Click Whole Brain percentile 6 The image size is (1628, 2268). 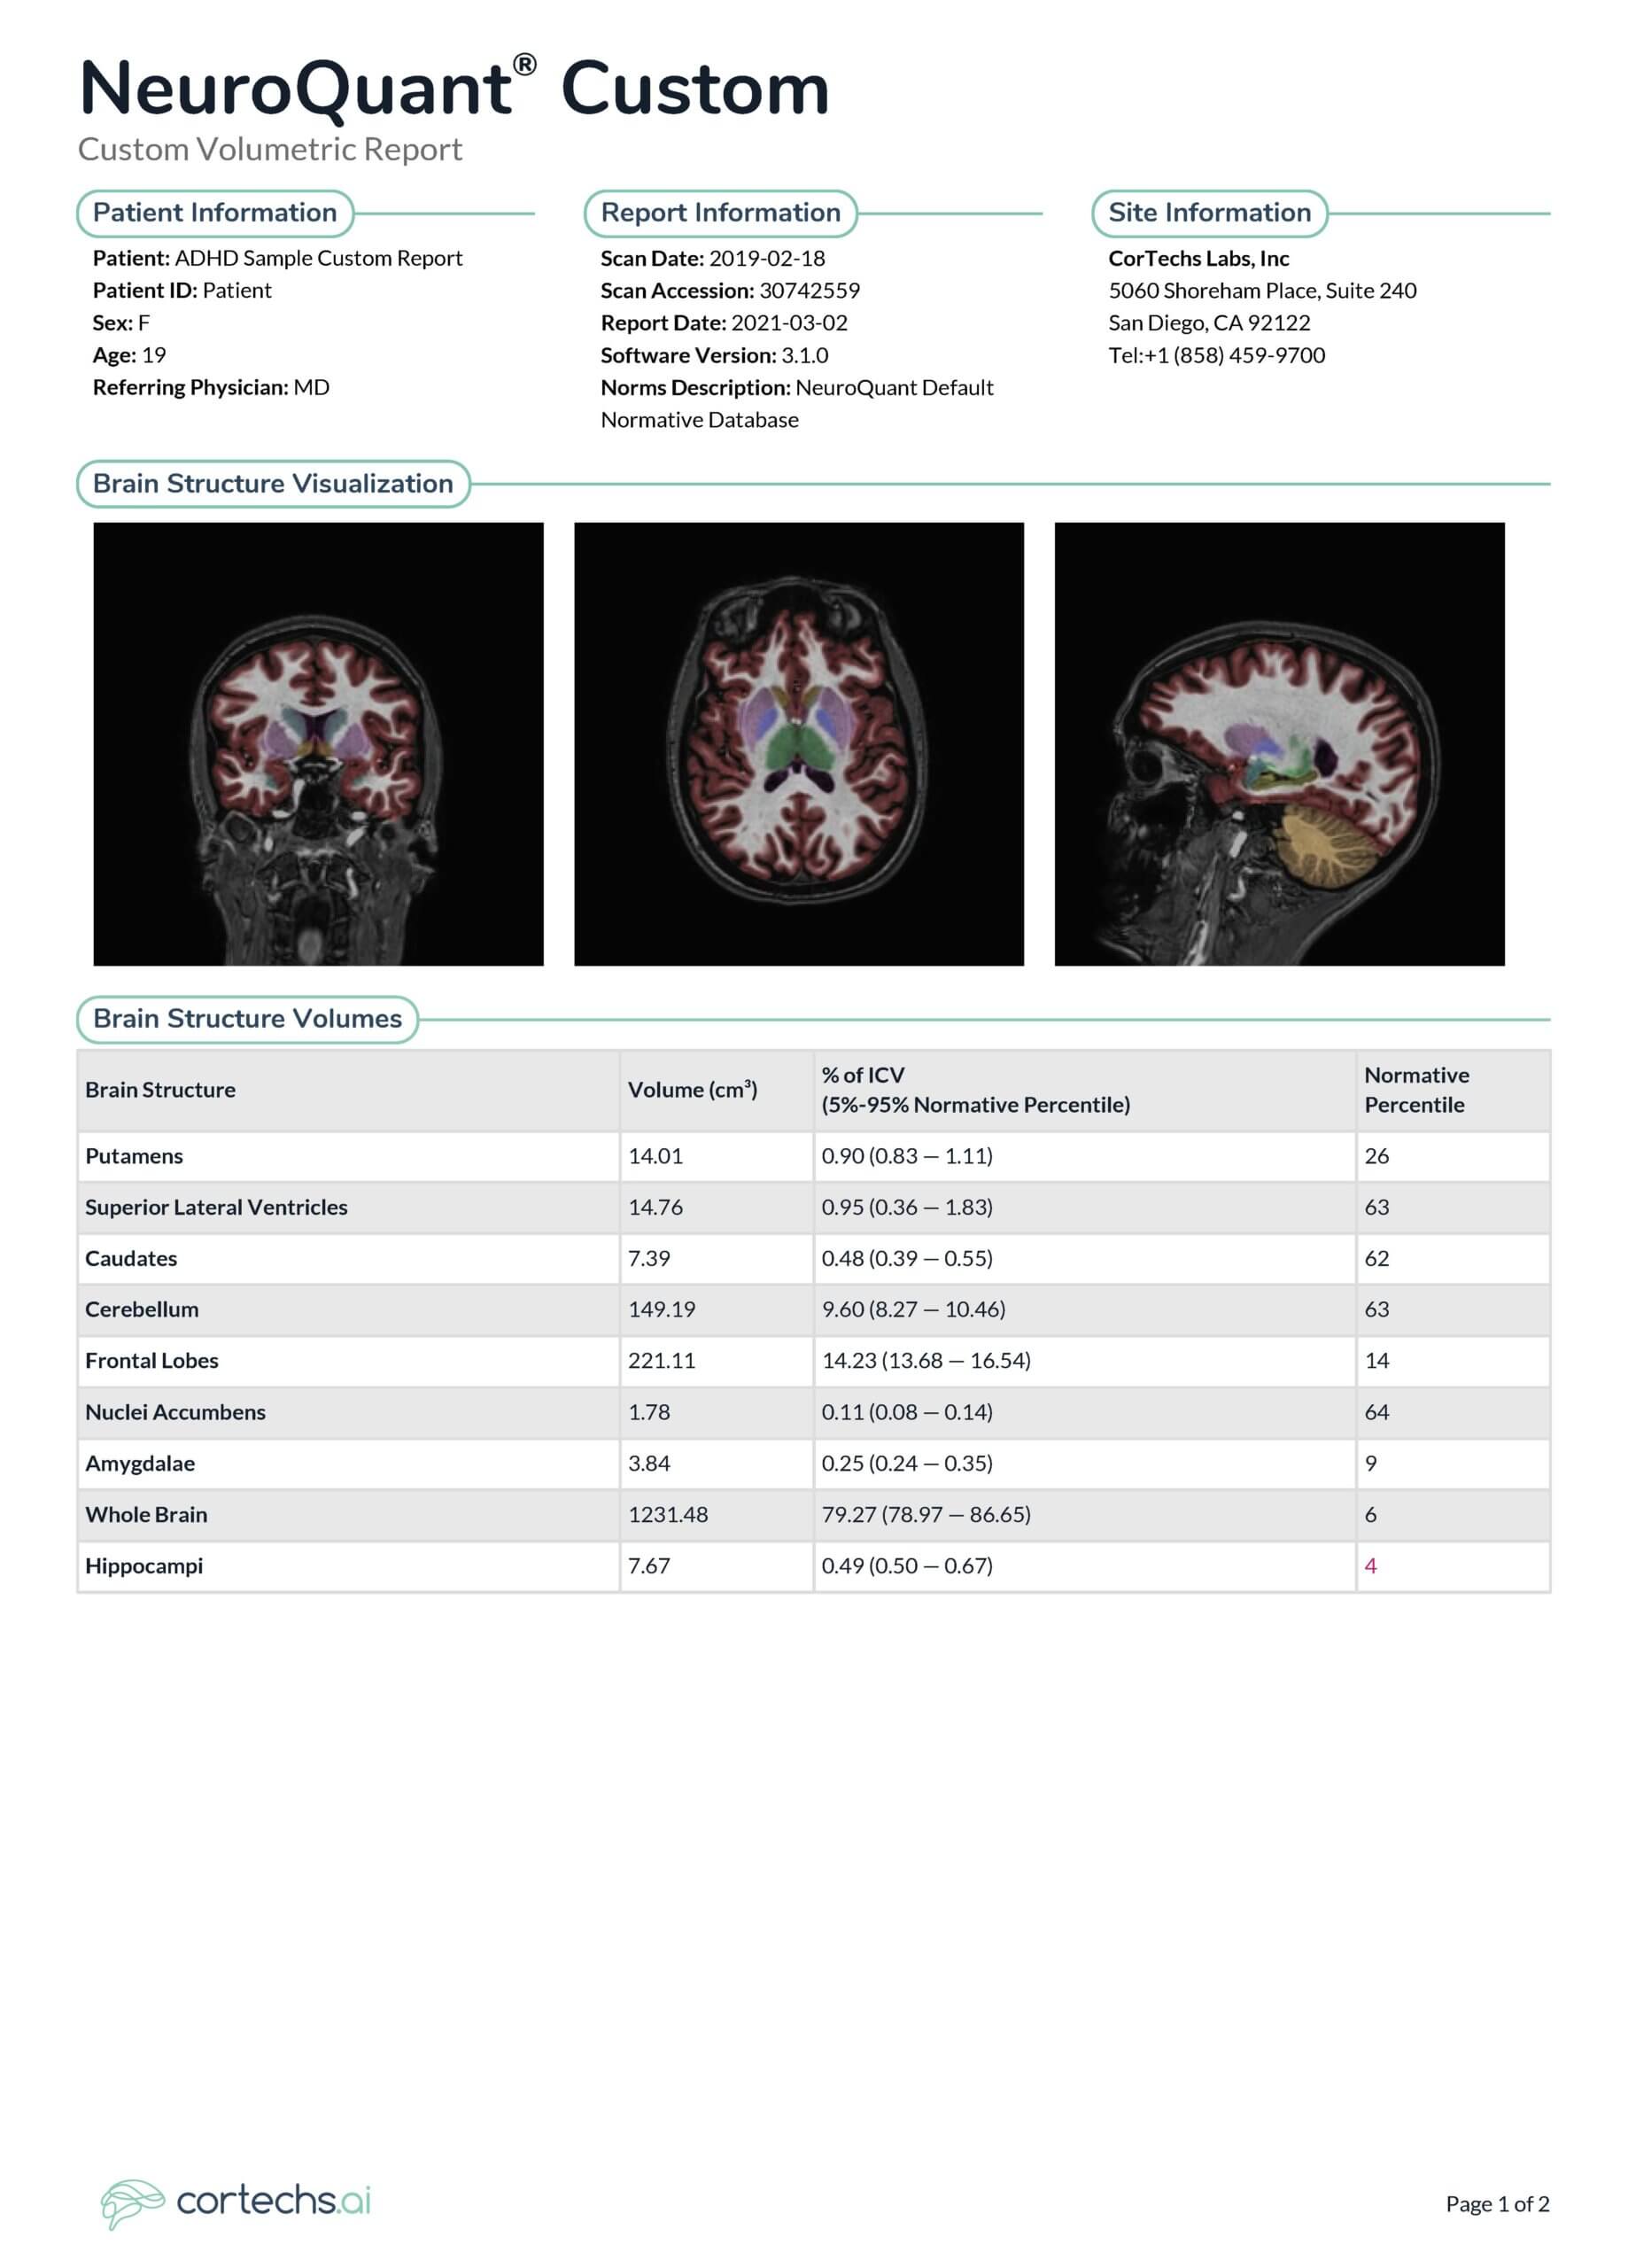[1371, 1514]
